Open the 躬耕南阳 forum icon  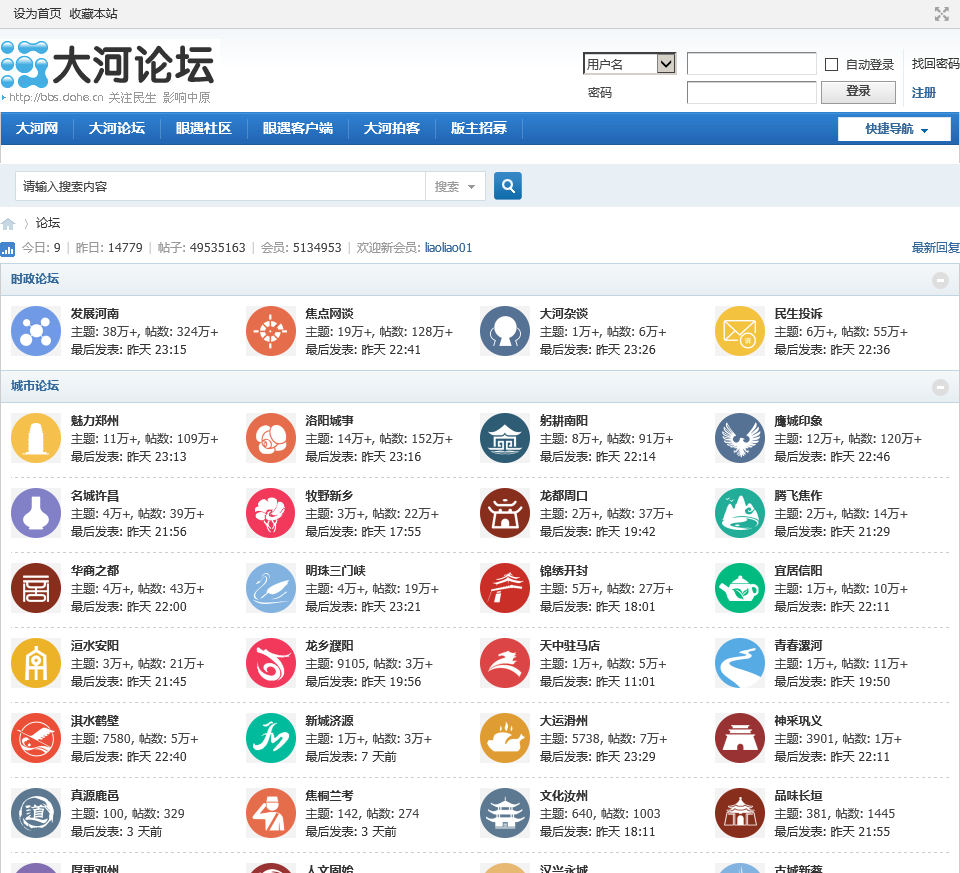(x=505, y=438)
